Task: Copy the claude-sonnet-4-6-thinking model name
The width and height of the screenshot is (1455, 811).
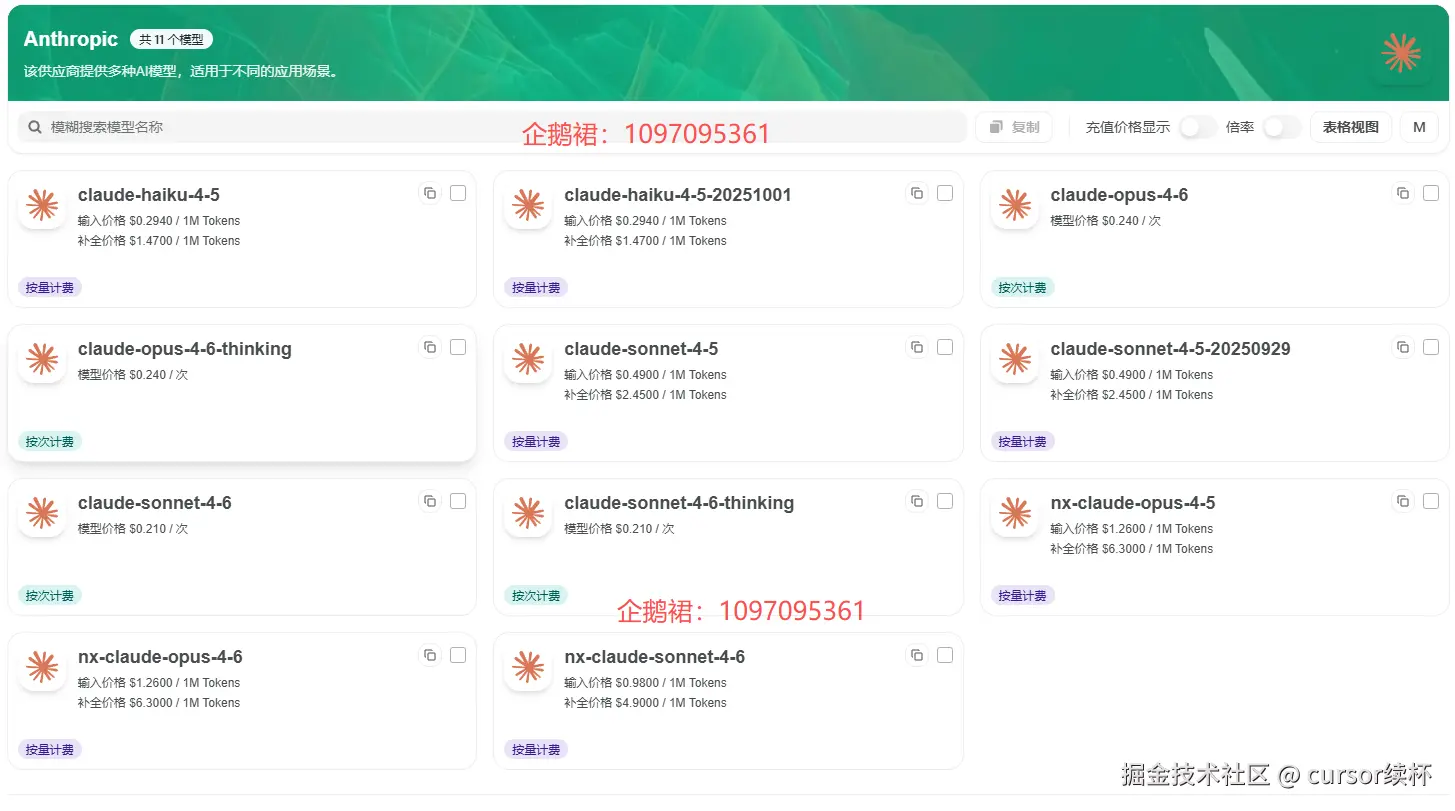Action: [x=917, y=501]
